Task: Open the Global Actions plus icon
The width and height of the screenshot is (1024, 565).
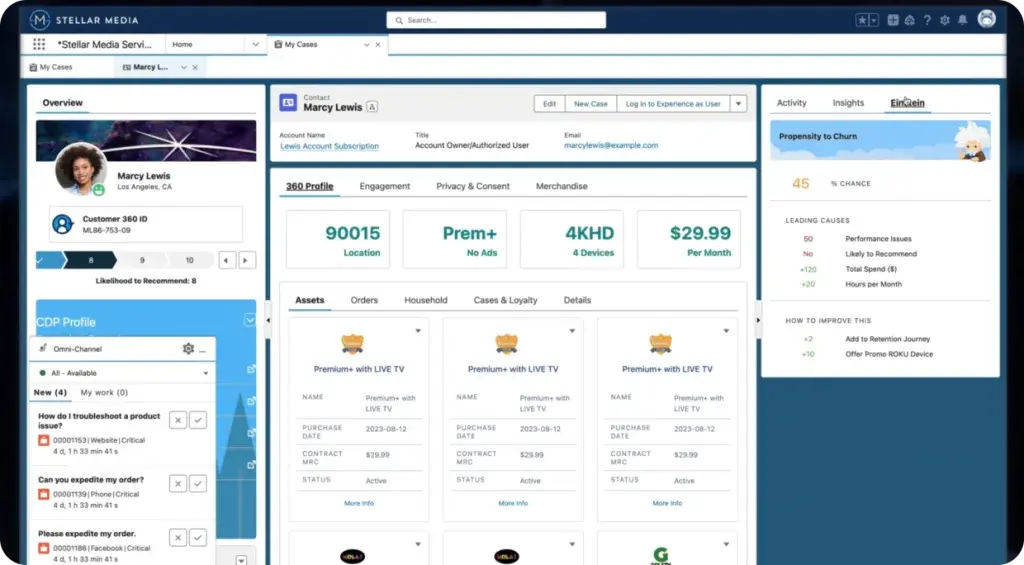Action: tap(893, 20)
